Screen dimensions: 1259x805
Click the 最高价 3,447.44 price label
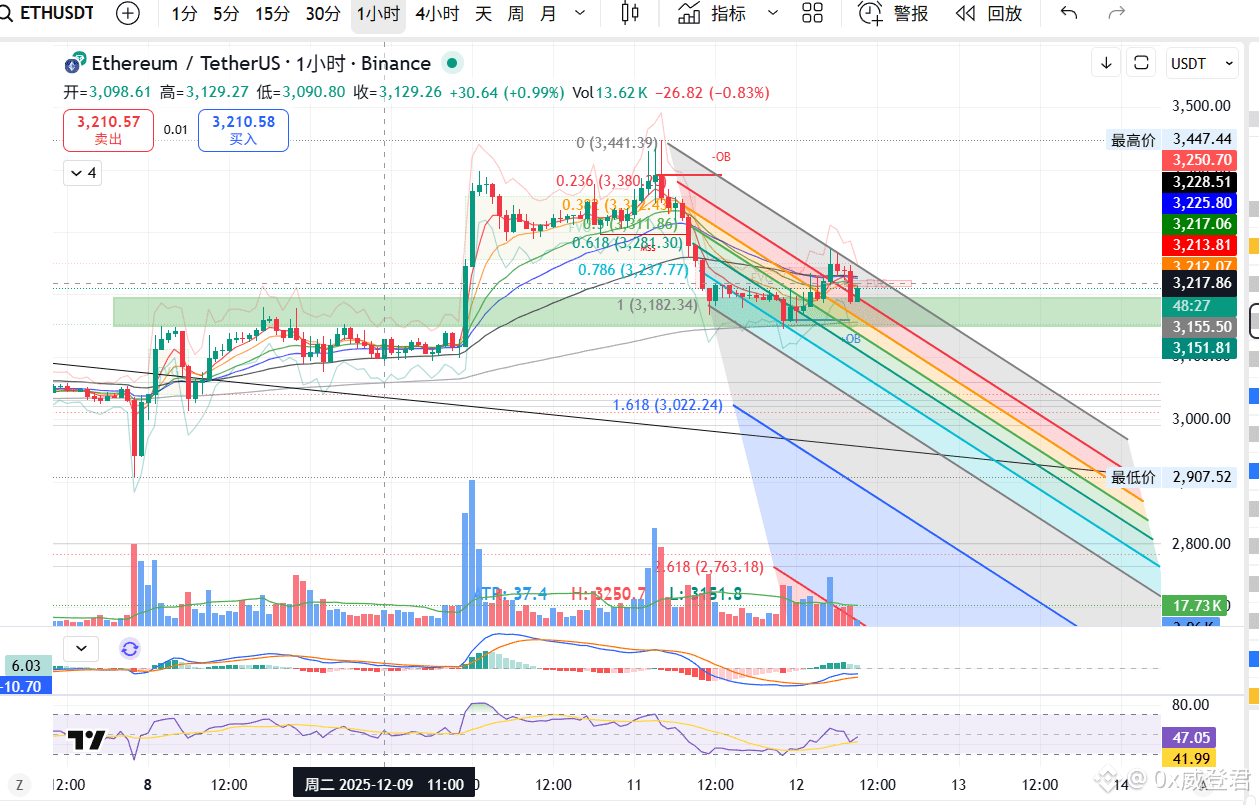pos(1170,140)
